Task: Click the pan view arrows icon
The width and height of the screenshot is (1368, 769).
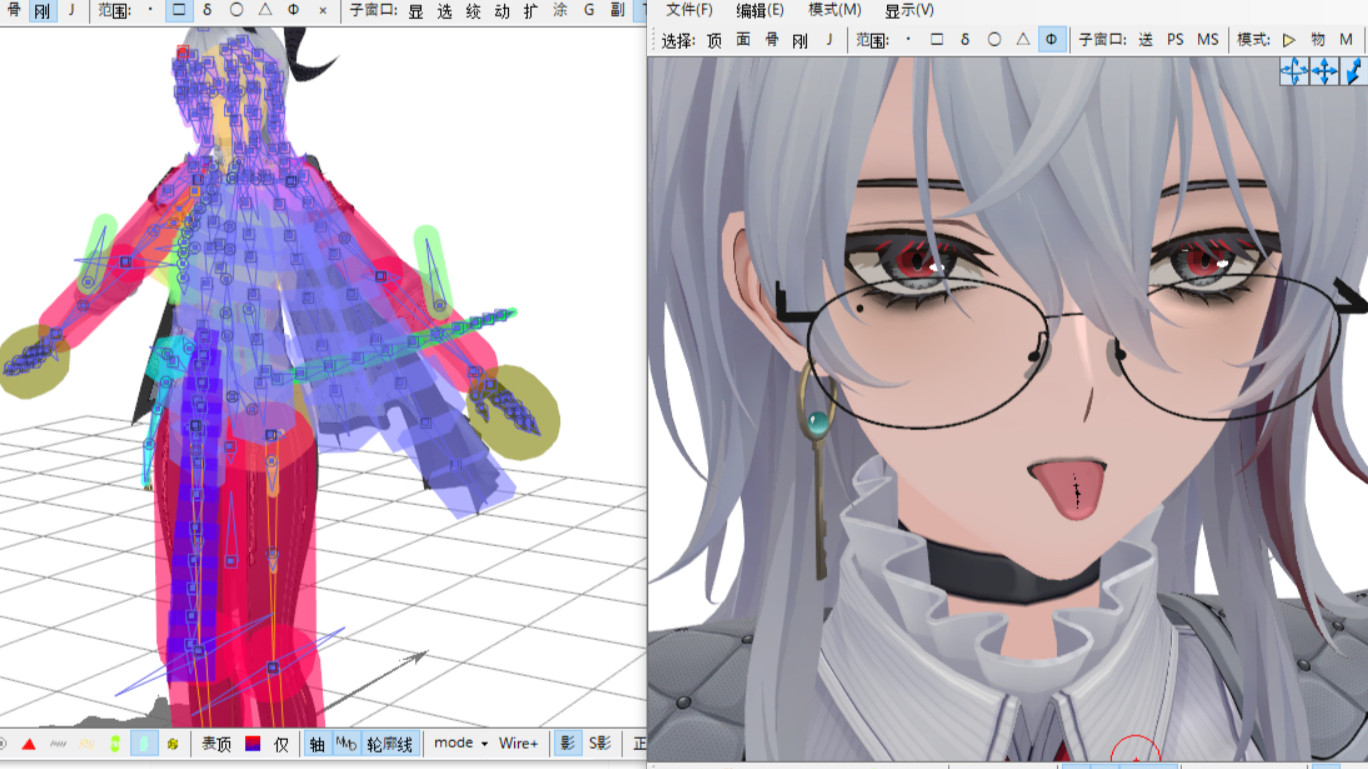Action: pyautogui.click(x=1324, y=71)
